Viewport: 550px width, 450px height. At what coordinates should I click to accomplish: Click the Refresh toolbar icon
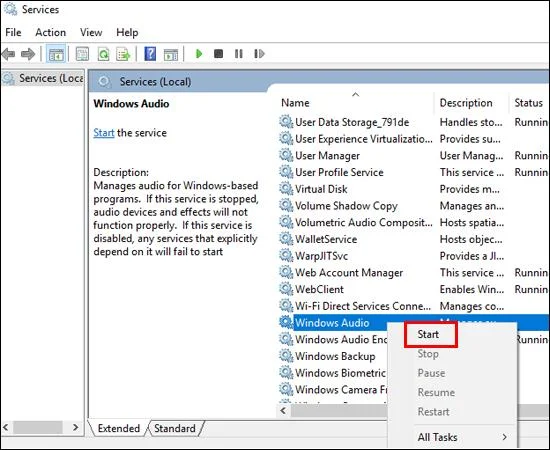click(103, 54)
